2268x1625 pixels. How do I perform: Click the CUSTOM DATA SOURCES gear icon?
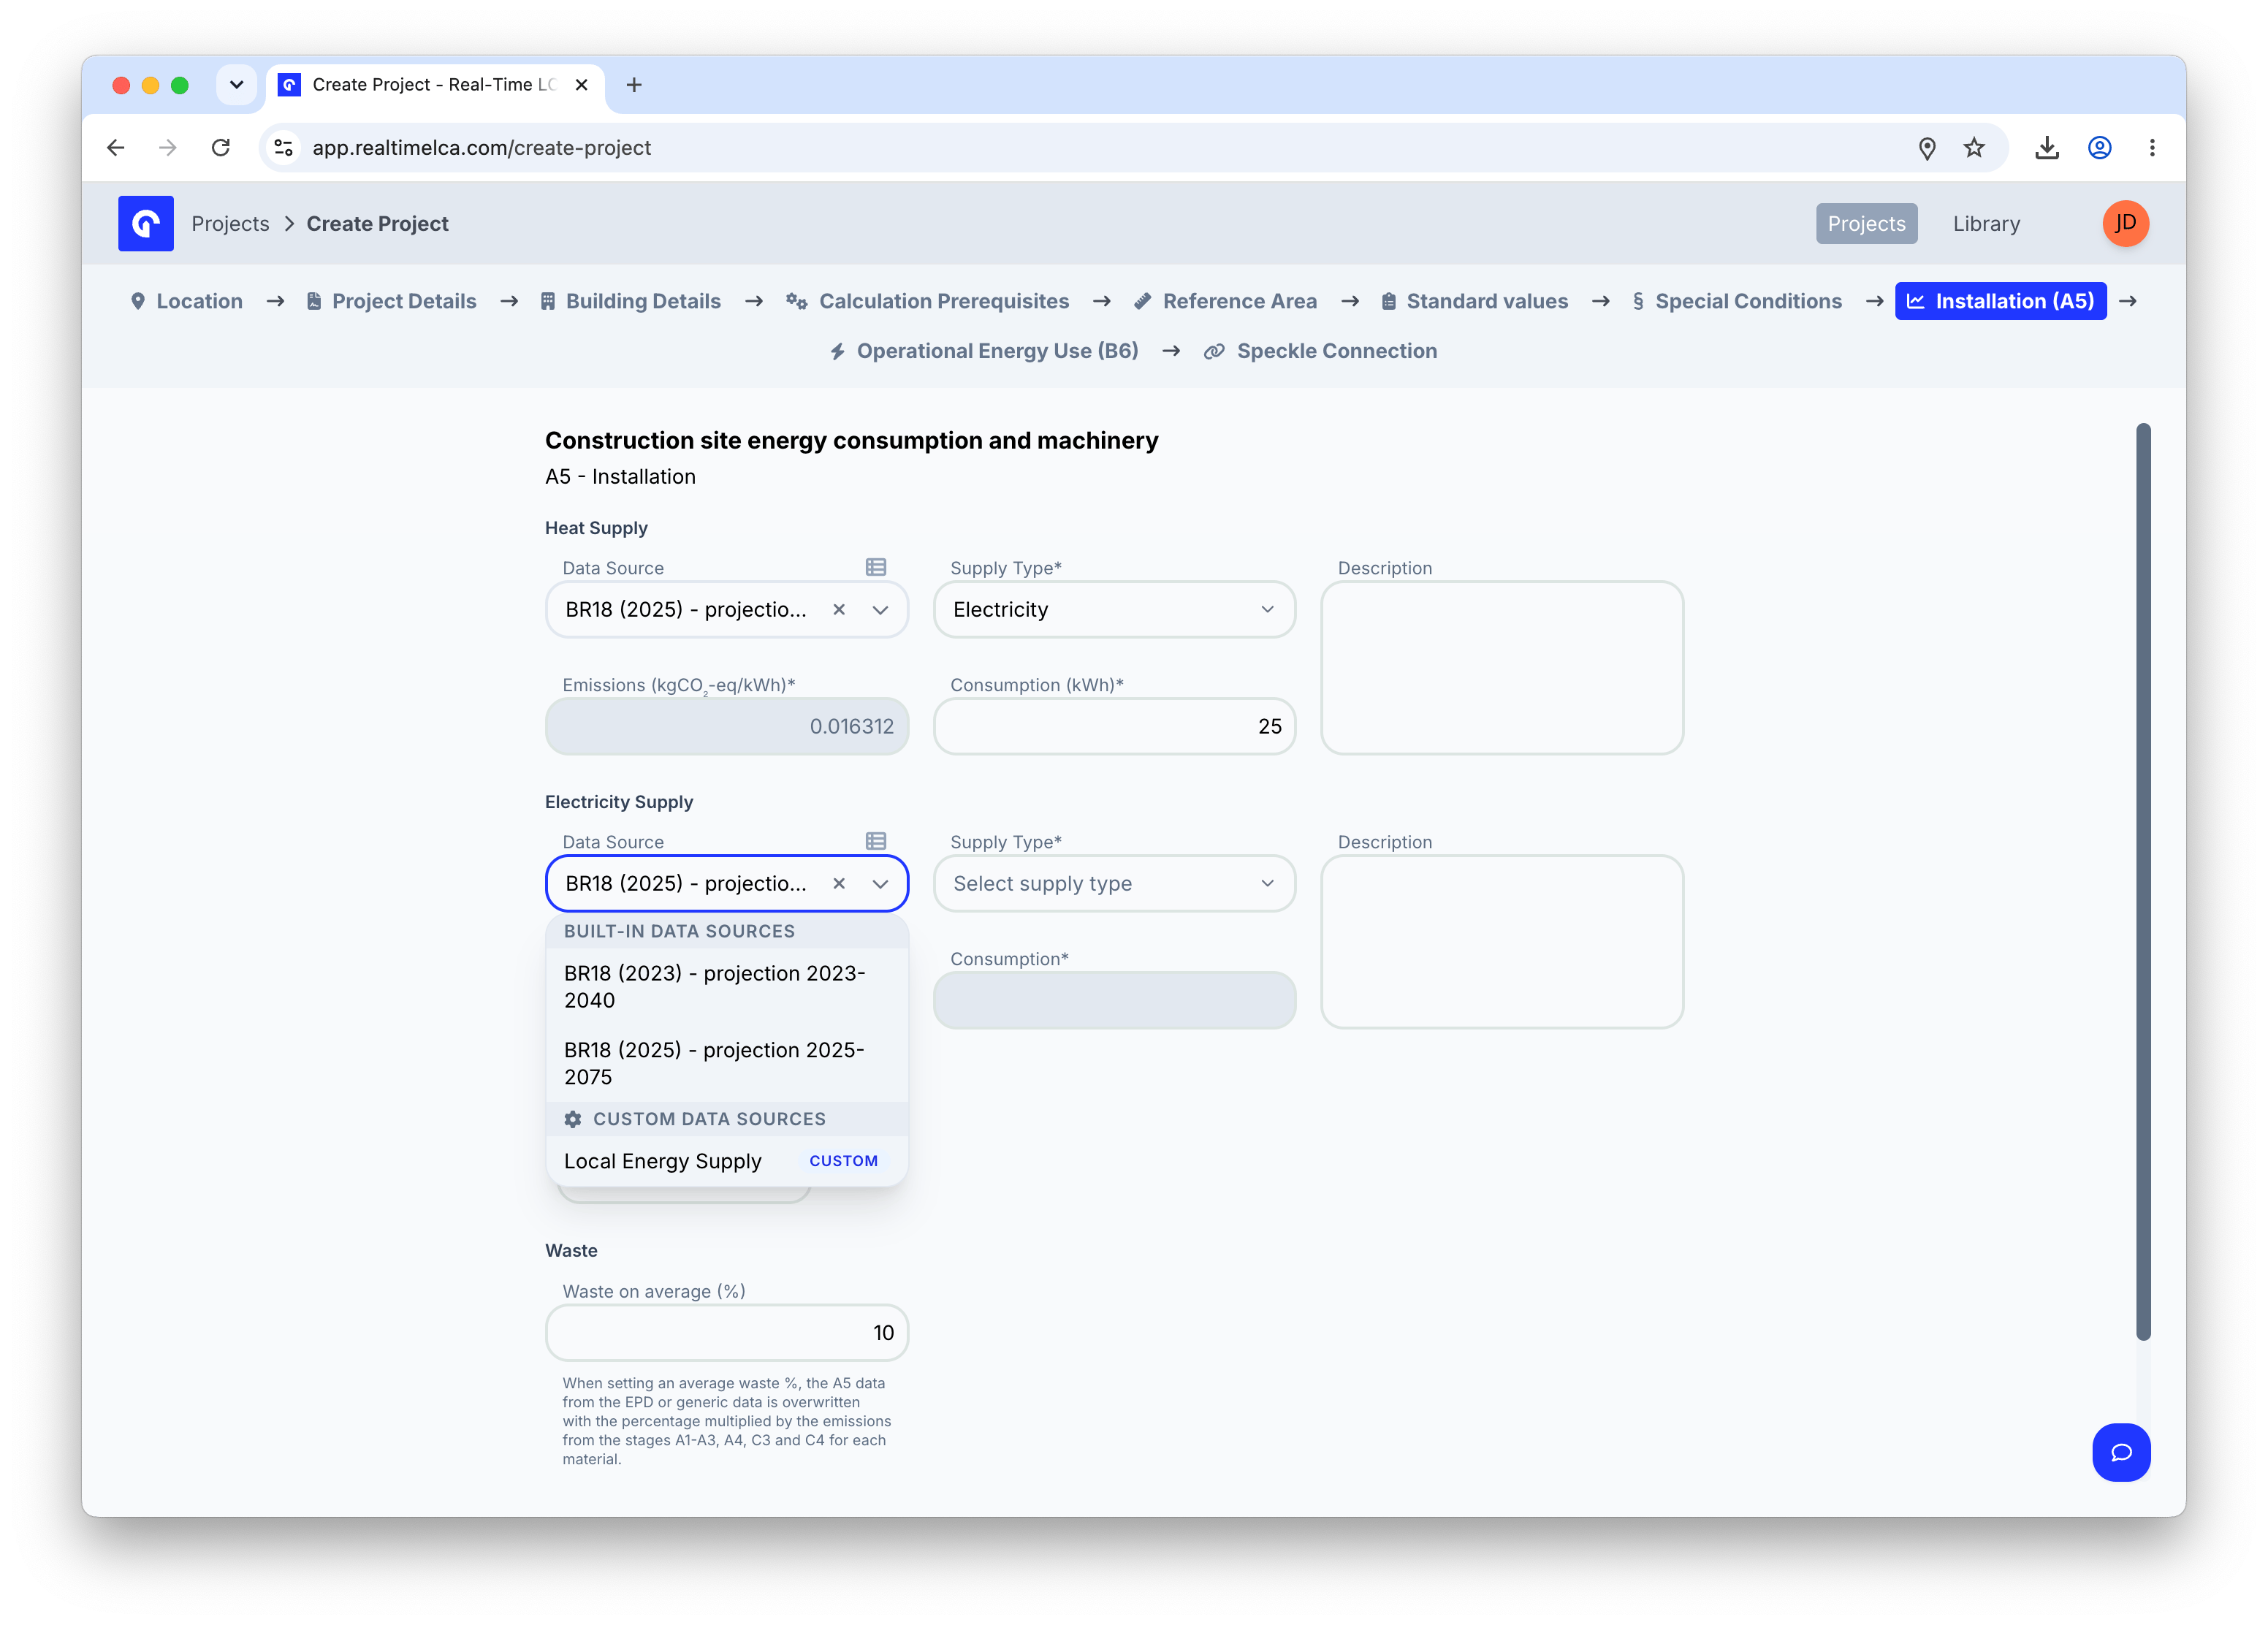pos(572,1119)
